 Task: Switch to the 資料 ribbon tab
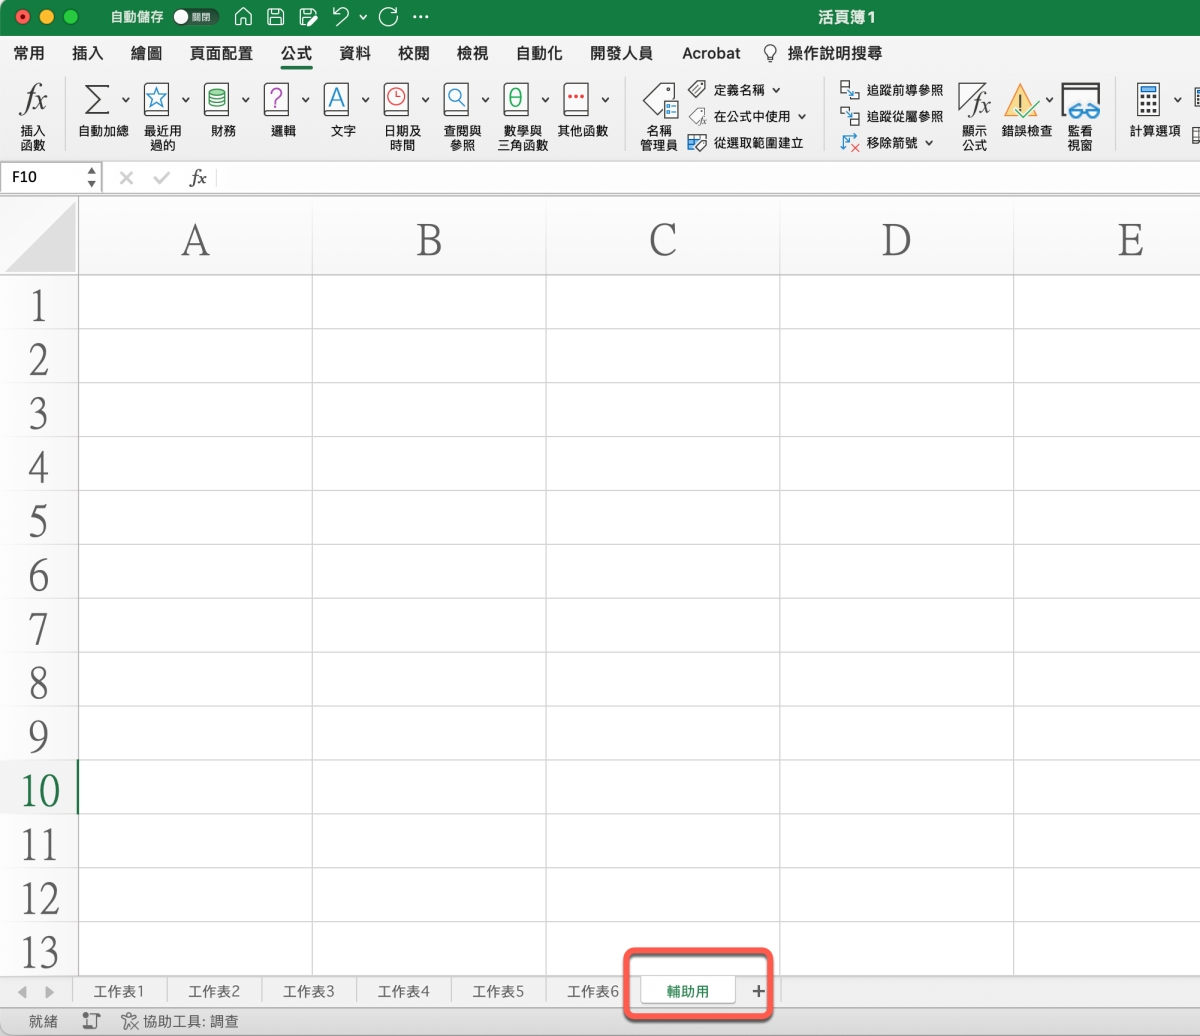click(x=355, y=53)
